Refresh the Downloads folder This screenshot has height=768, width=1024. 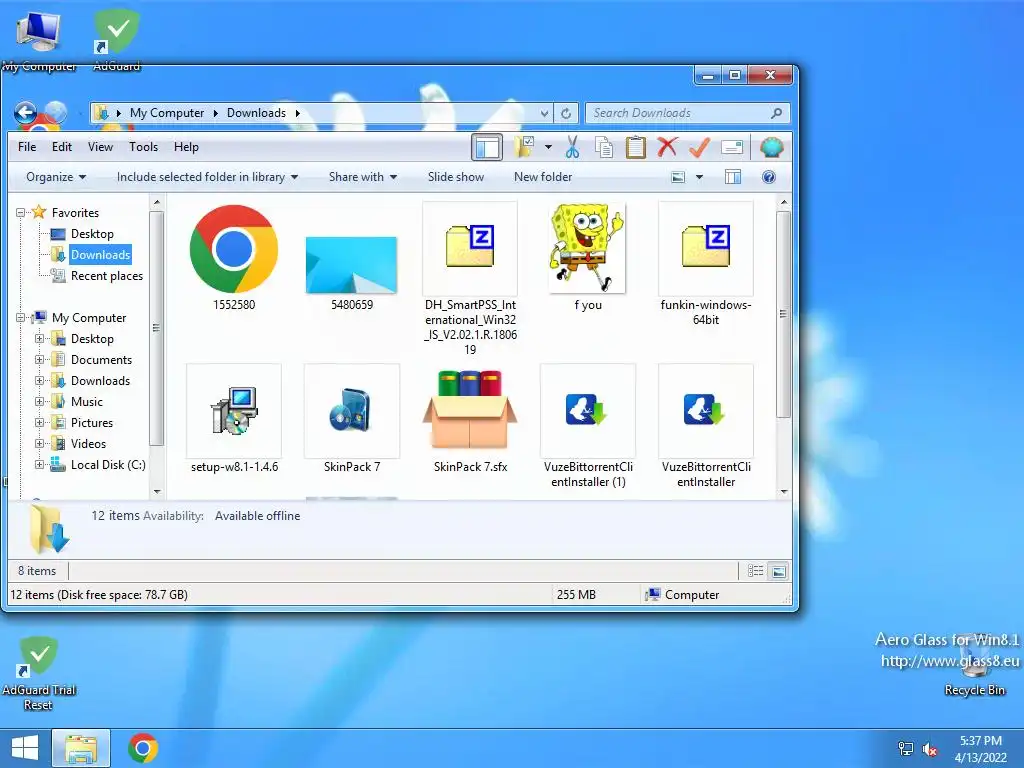566,113
